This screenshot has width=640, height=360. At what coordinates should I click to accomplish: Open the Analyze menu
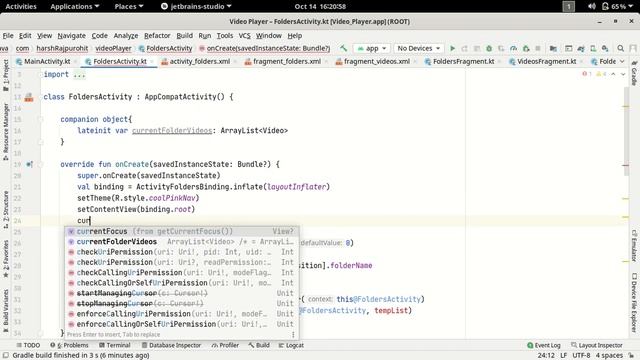tap(126, 36)
